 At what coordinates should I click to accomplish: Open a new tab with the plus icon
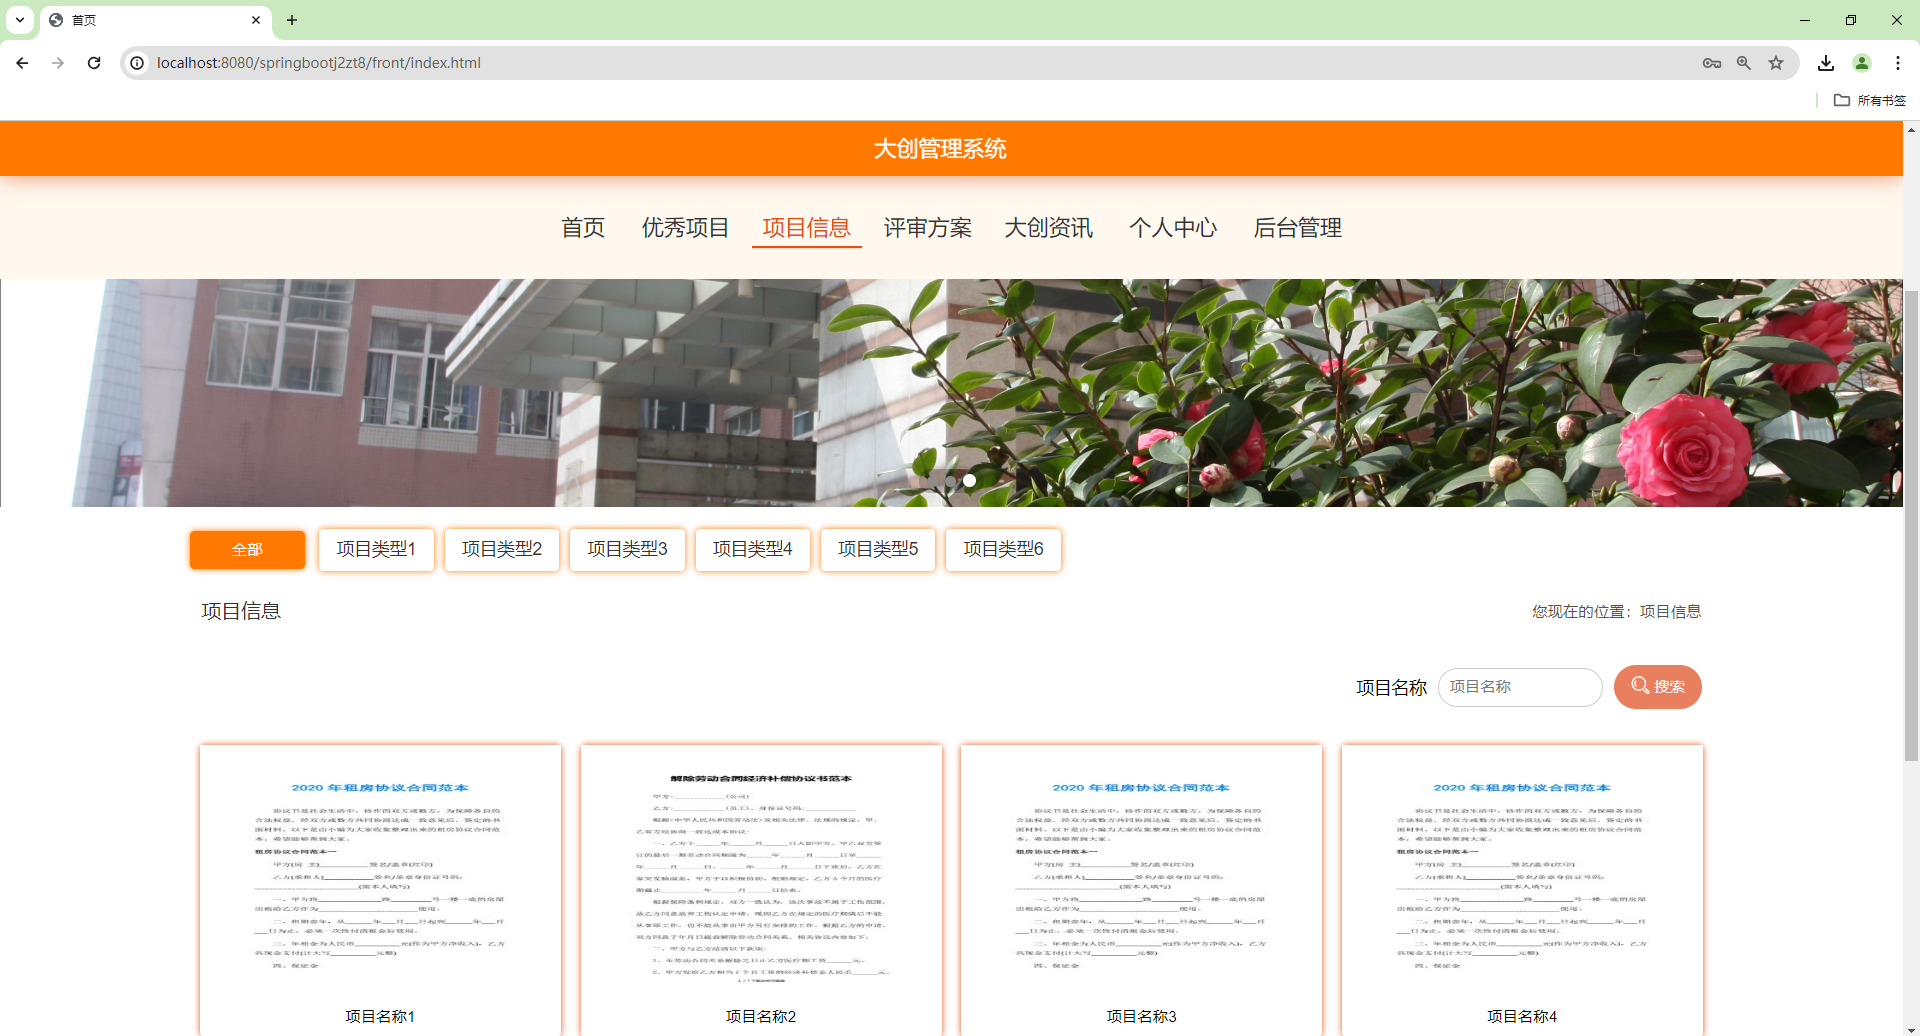(292, 20)
